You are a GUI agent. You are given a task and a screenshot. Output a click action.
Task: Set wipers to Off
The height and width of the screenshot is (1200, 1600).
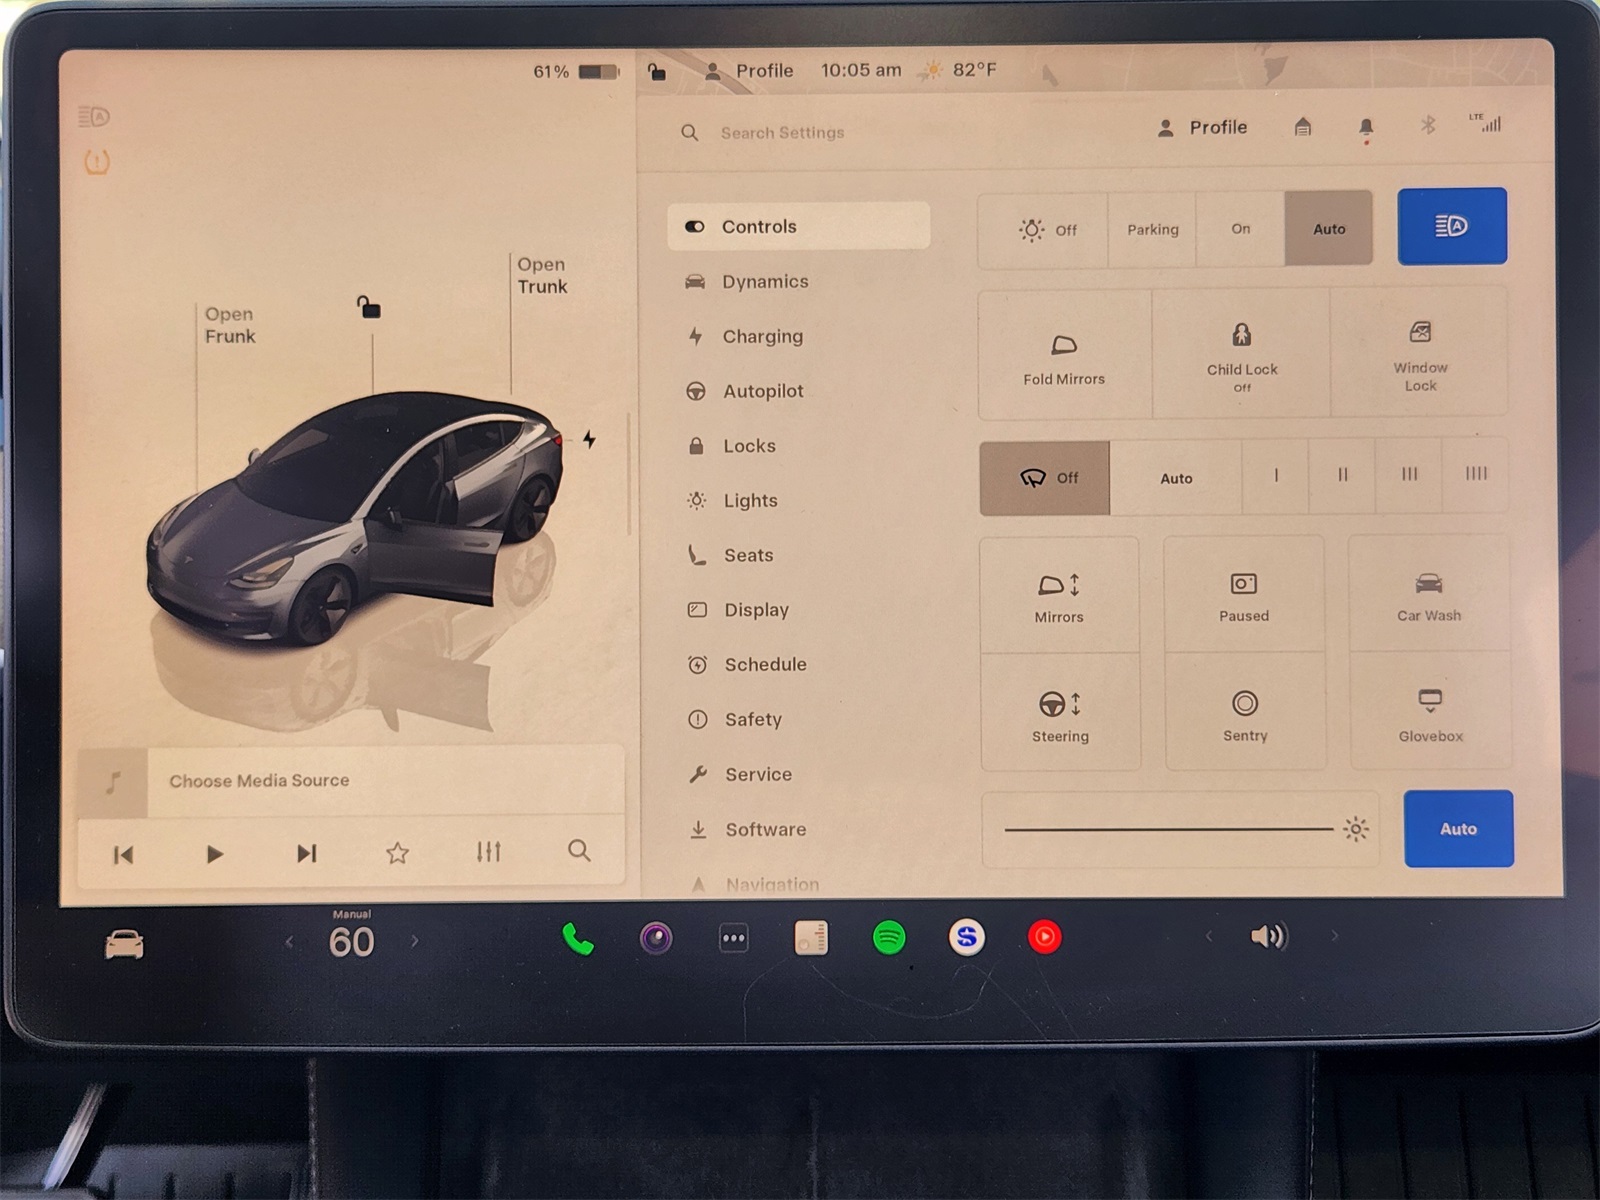pos(1044,478)
